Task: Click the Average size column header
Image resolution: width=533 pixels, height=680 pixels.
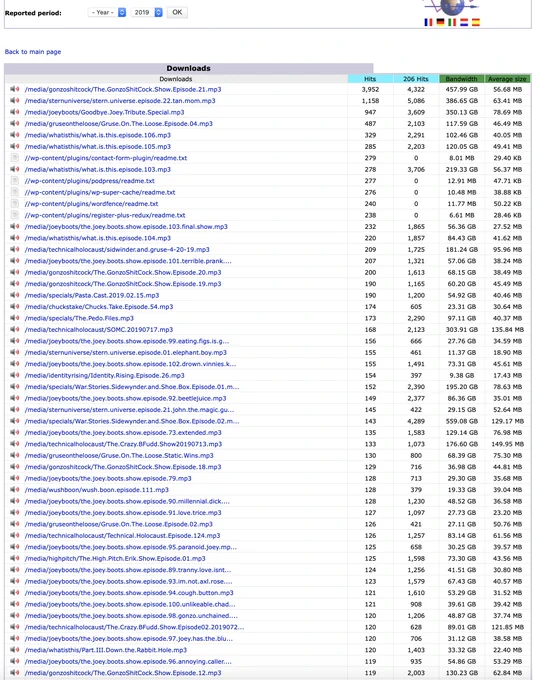Action: 507,79
